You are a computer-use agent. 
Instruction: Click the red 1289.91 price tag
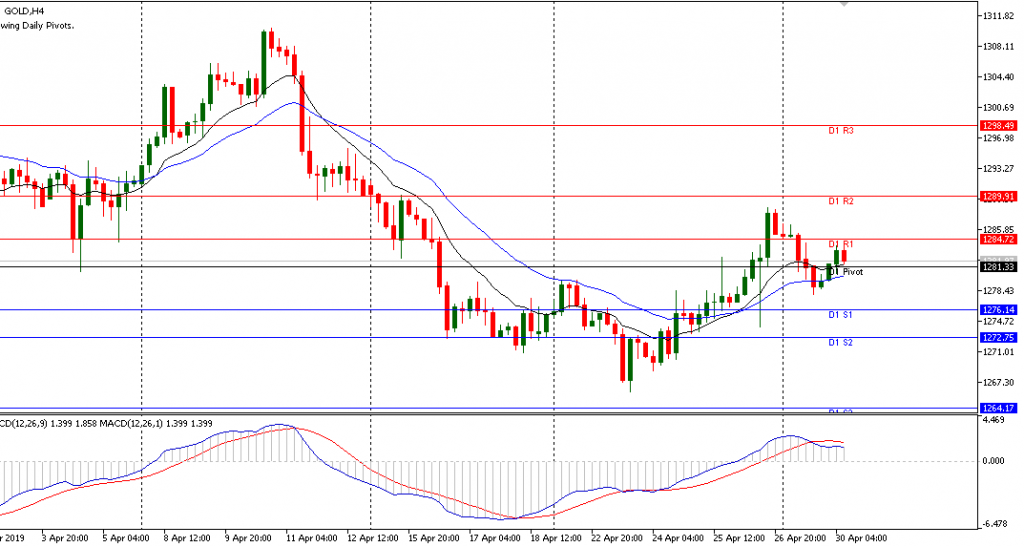coord(1000,197)
